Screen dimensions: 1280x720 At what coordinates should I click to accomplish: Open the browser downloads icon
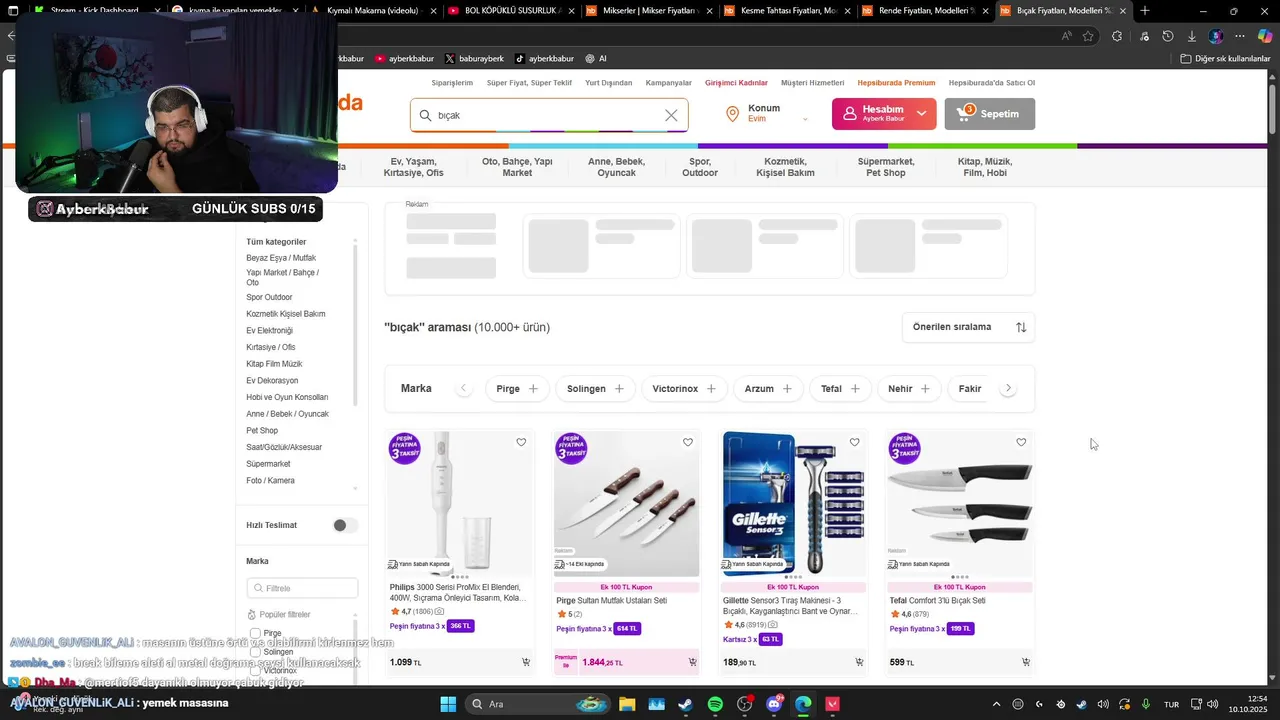coord(1191,36)
